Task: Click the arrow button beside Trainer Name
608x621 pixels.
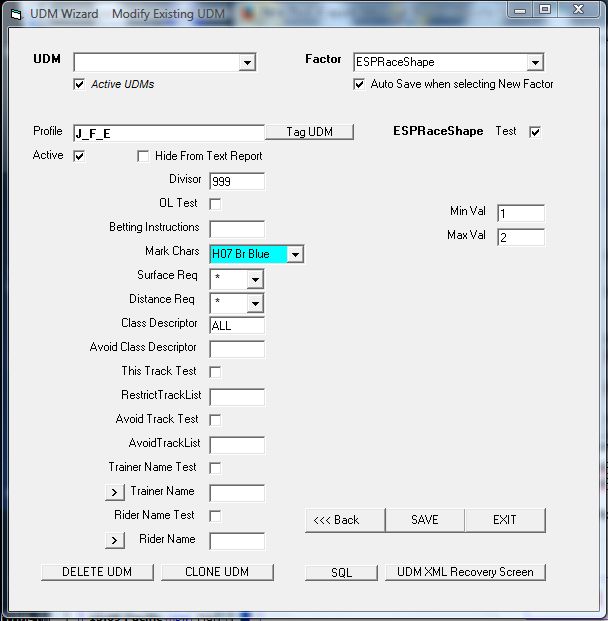Action: [x=115, y=492]
